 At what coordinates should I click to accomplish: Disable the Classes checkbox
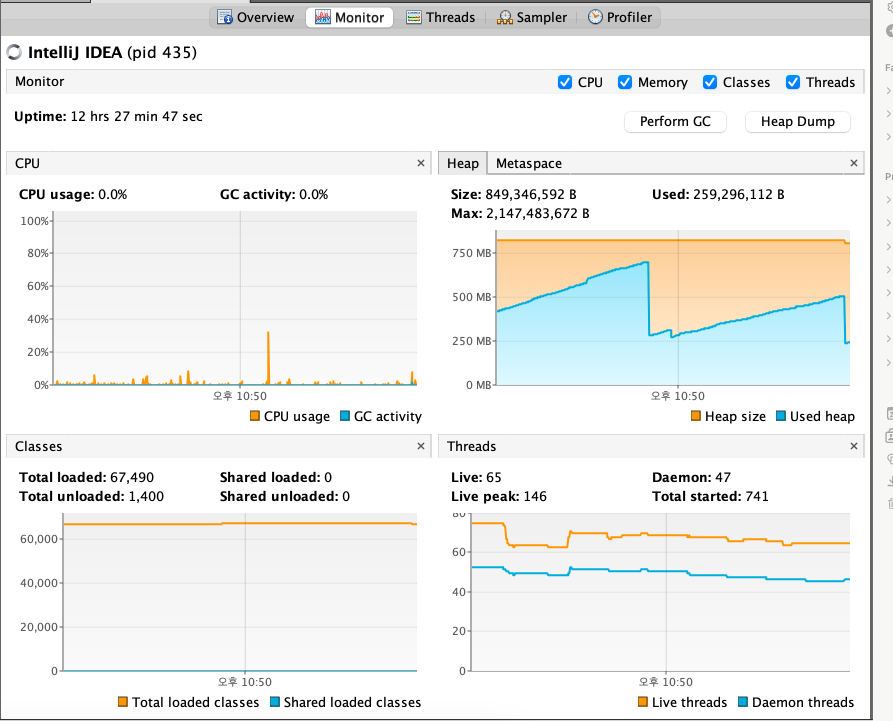[x=710, y=82]
